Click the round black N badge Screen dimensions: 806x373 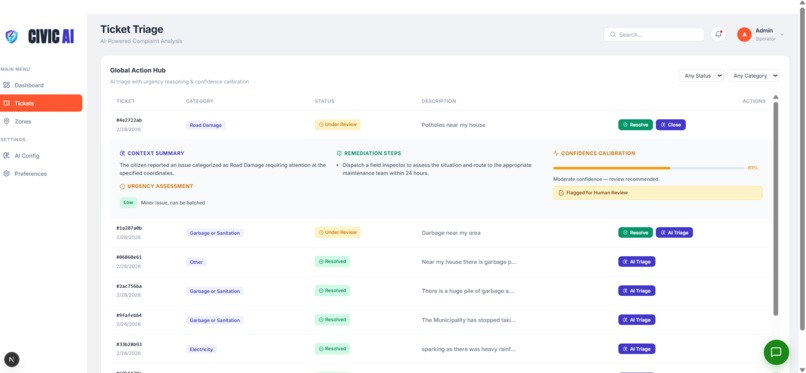11,359
